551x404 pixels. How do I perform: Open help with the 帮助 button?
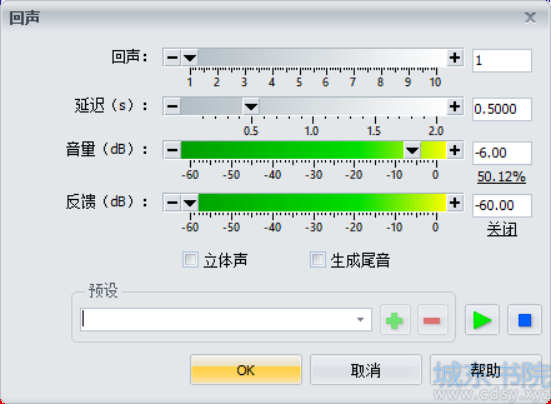coord(486,370)
